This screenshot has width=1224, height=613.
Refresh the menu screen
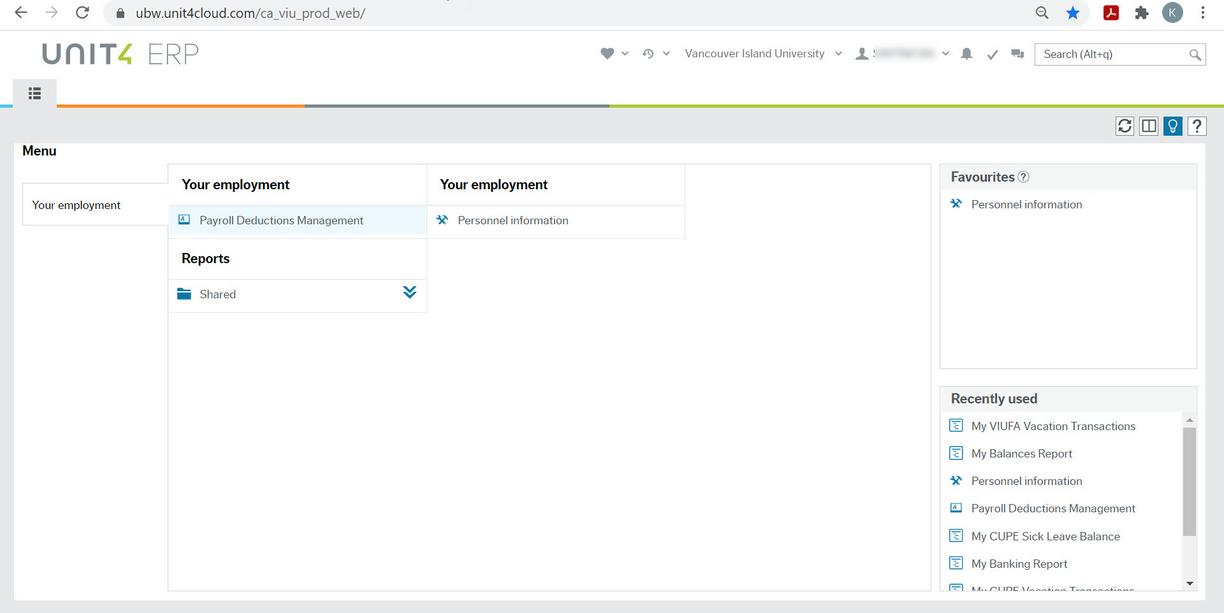[x=1124, y=125]
